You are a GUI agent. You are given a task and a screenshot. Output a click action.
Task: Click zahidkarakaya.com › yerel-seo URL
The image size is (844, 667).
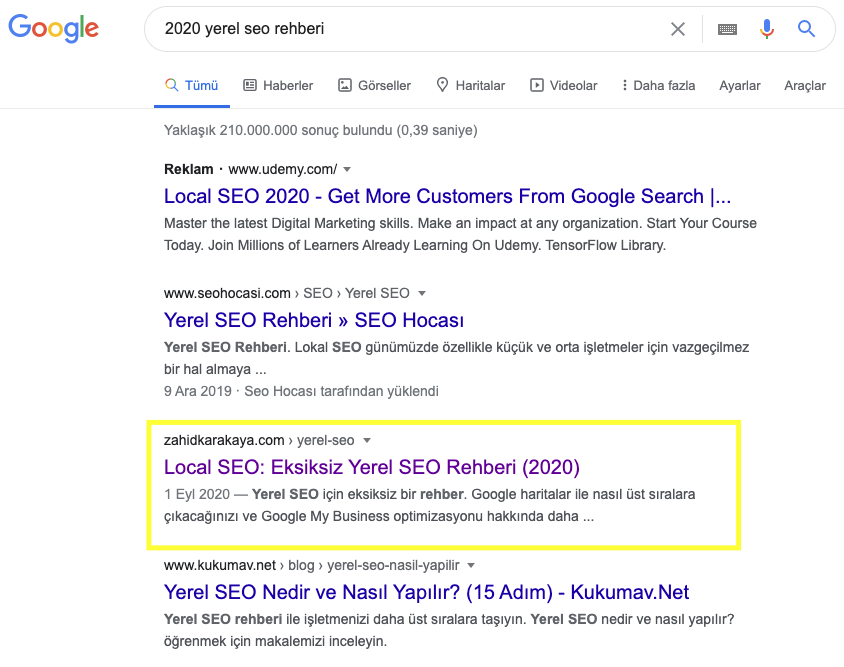[259, 440]
